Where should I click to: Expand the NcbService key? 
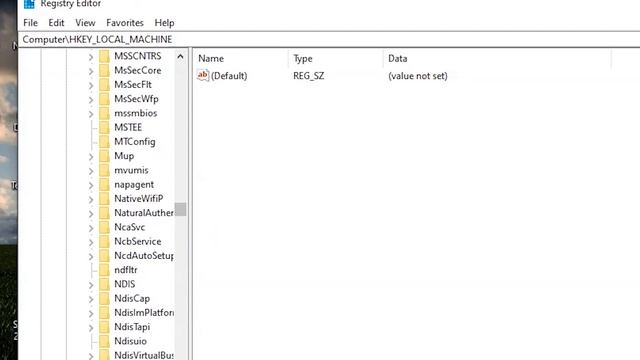91,242
